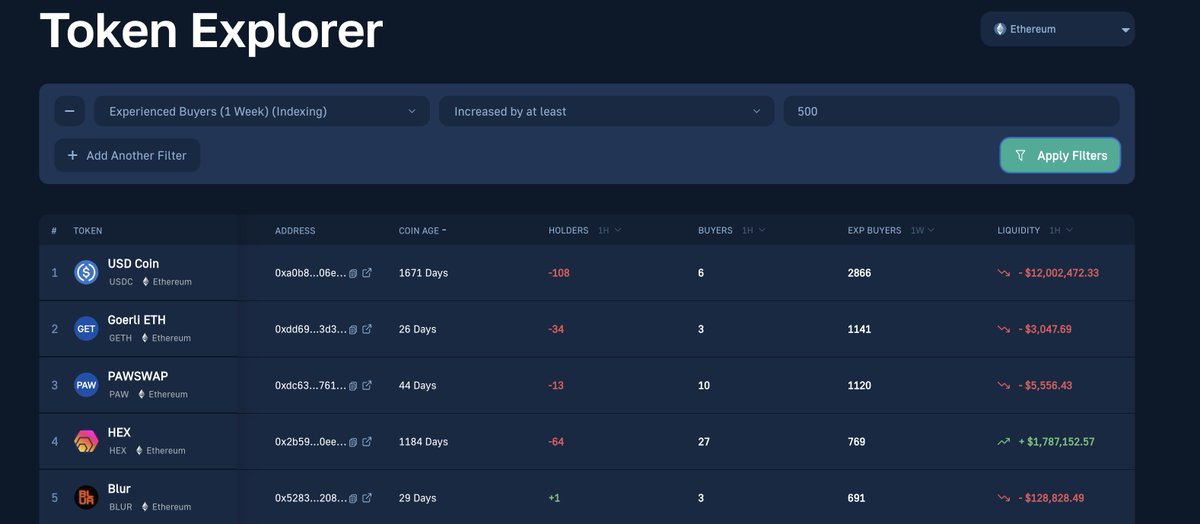Click the holders value -108
The height and width of the screenshot is (524, 1200).
[559, 273]
